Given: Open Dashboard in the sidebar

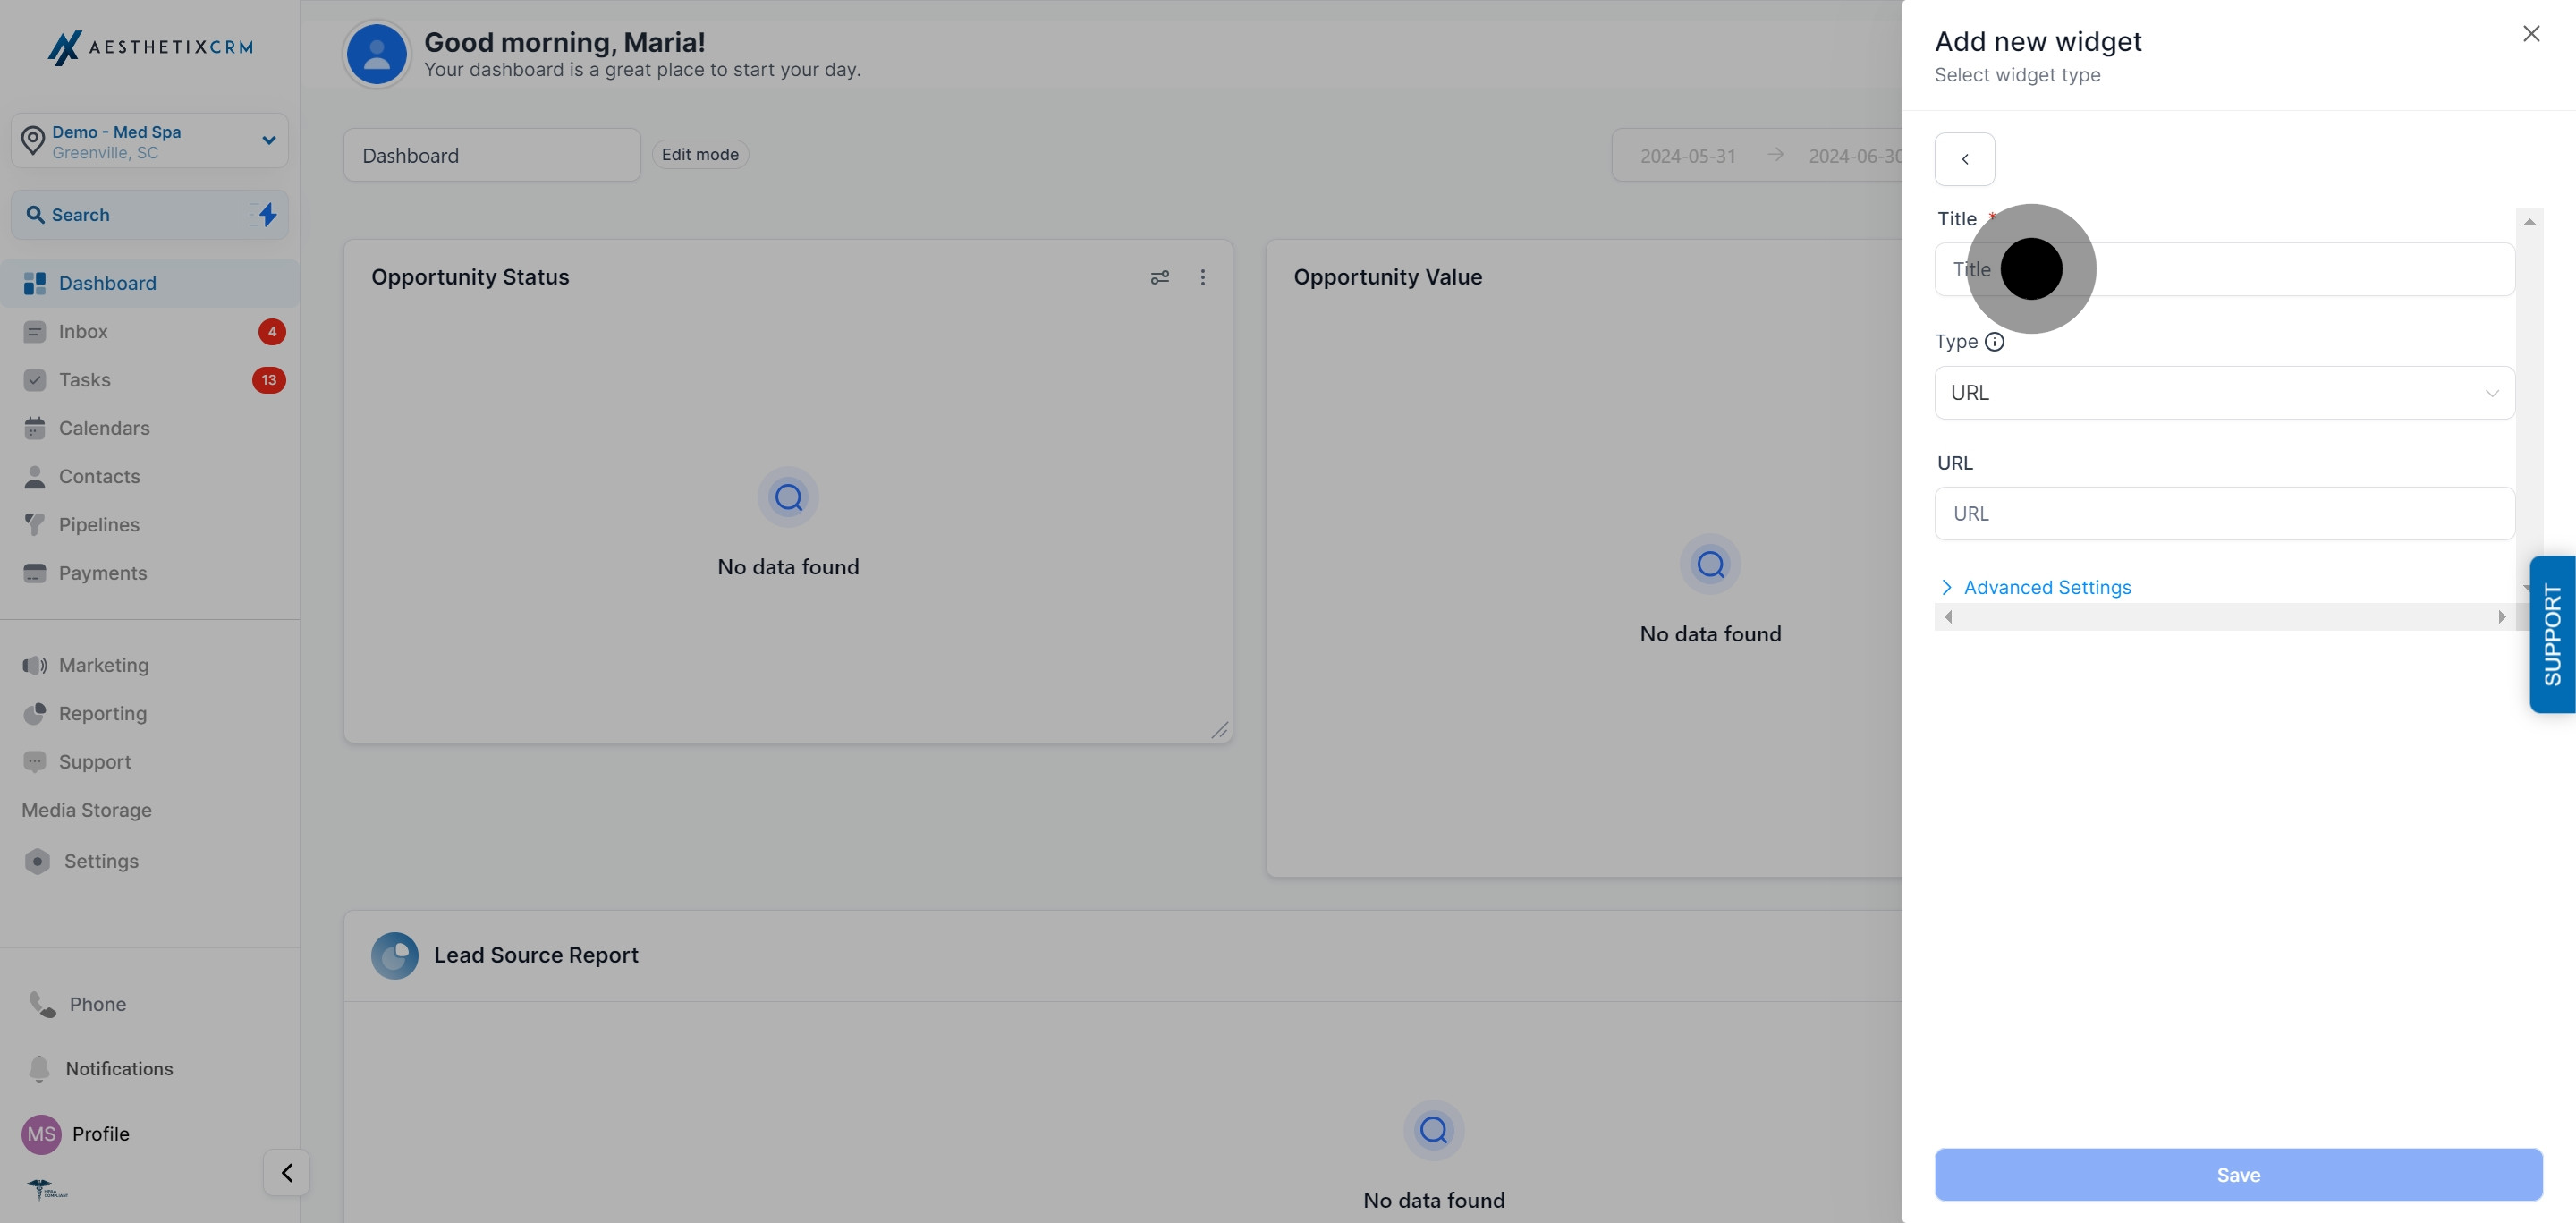Looking at the screenshot, I should 150,283.
